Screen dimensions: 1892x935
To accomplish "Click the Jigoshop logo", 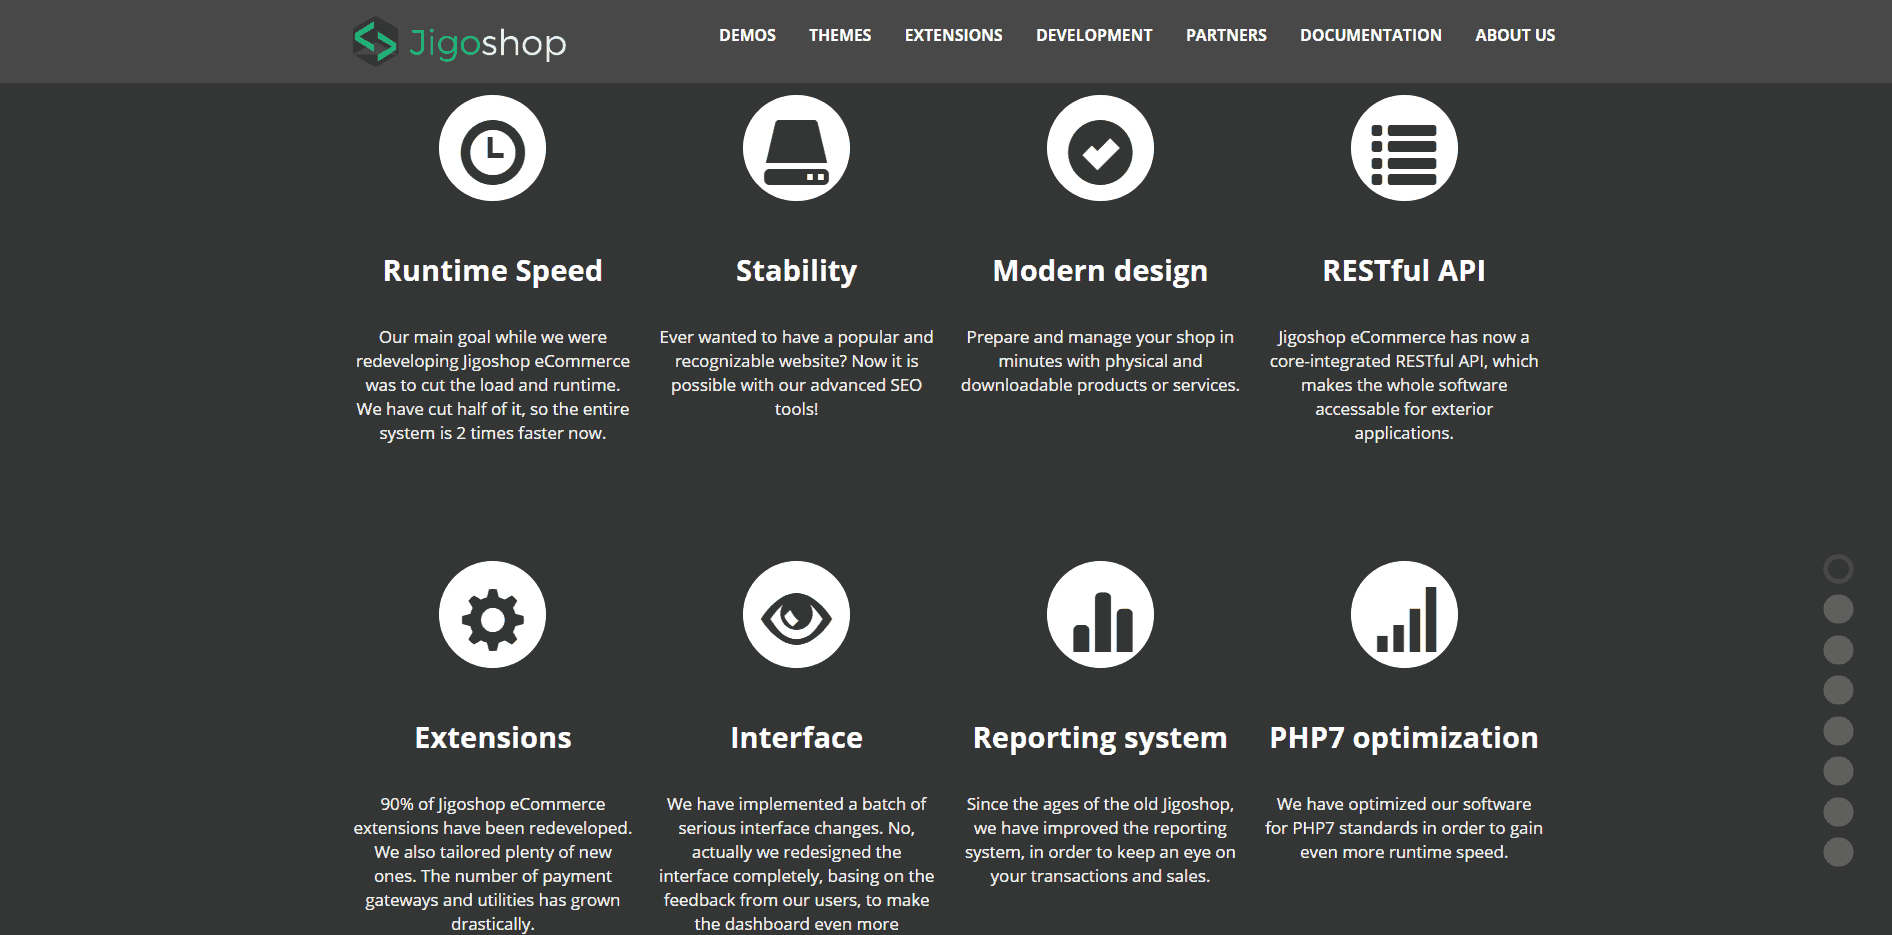I will (x=459, y=42).
